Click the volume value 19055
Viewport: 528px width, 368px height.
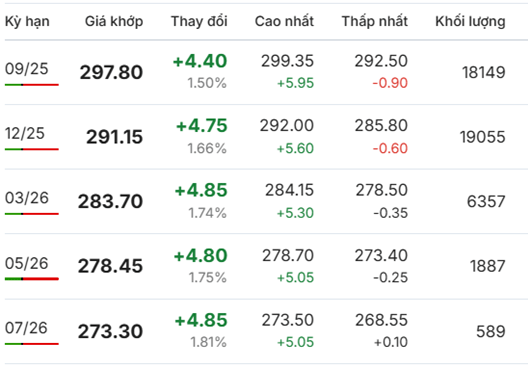(483, 137)
